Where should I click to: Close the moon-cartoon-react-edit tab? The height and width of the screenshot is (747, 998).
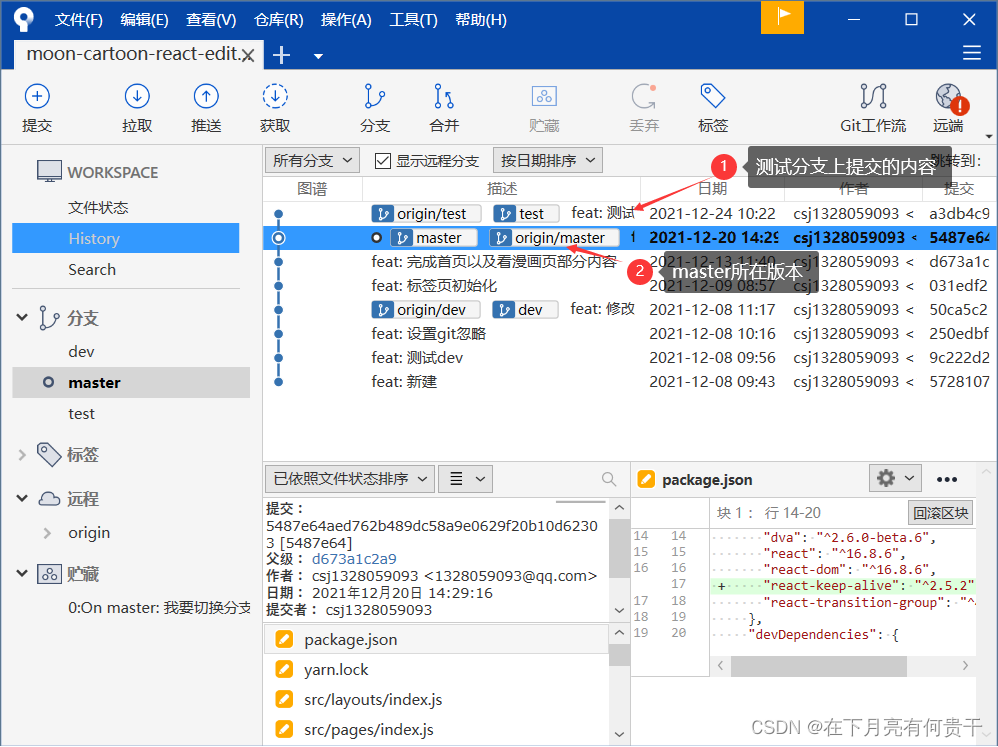tap(248, 55)
